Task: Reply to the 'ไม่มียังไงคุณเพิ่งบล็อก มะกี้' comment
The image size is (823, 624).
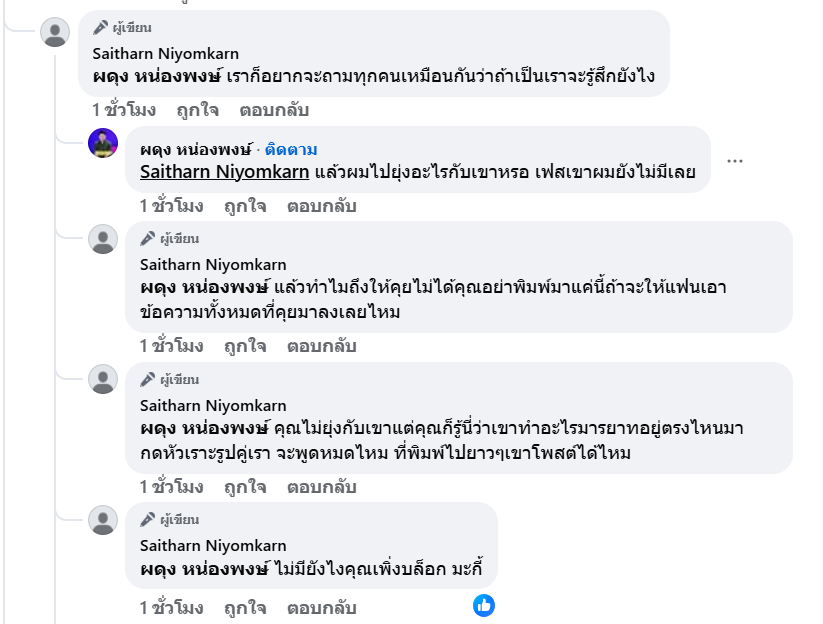Action: coord(321,607)
